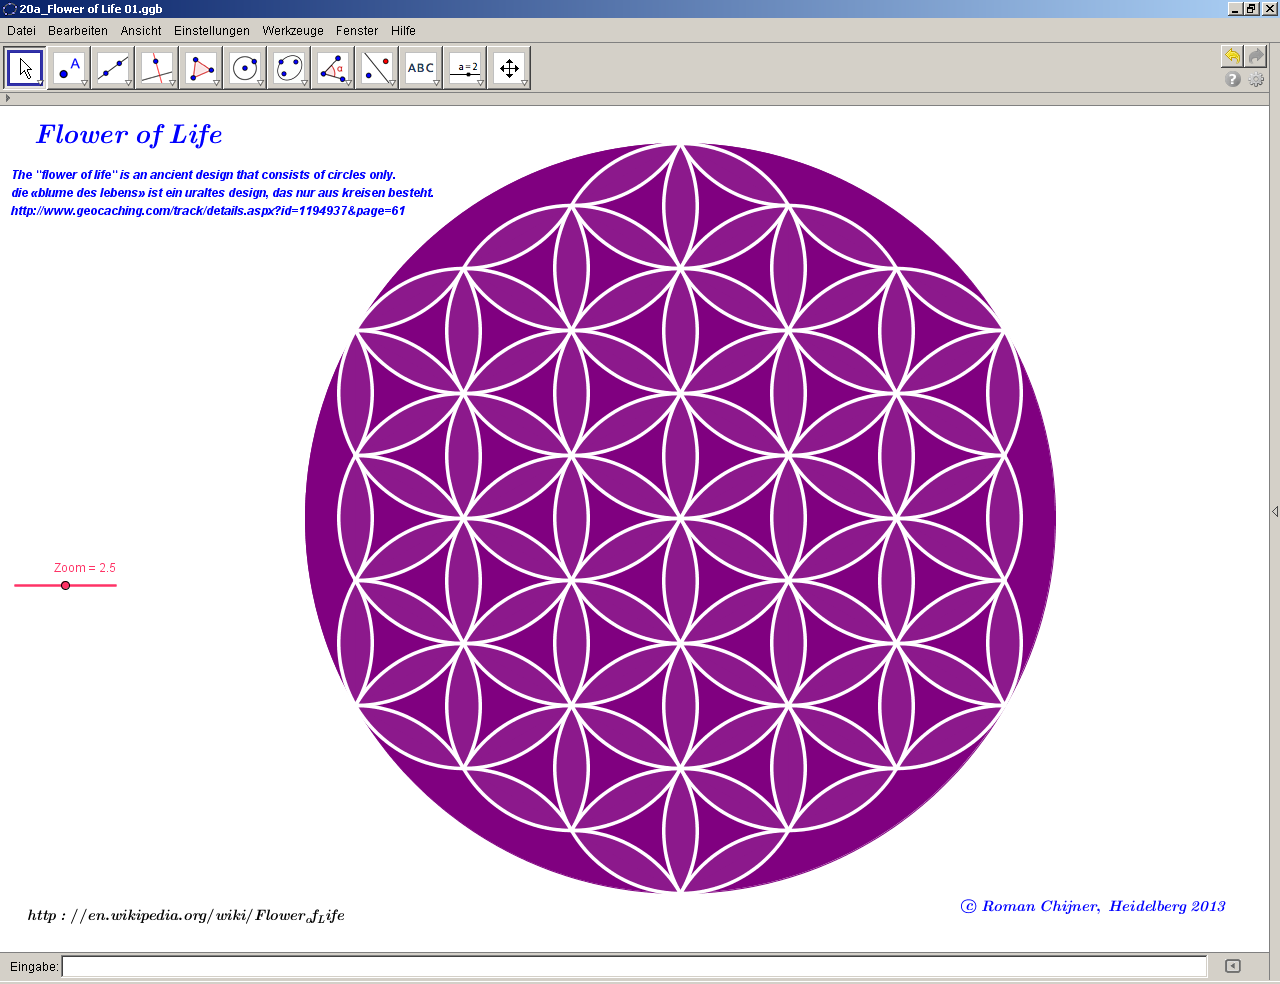Image resolution: width=1280 pixels, height=984 pixels.
Task: Expand the sidebar arrow on right edge
Action: click(1275, 511)
